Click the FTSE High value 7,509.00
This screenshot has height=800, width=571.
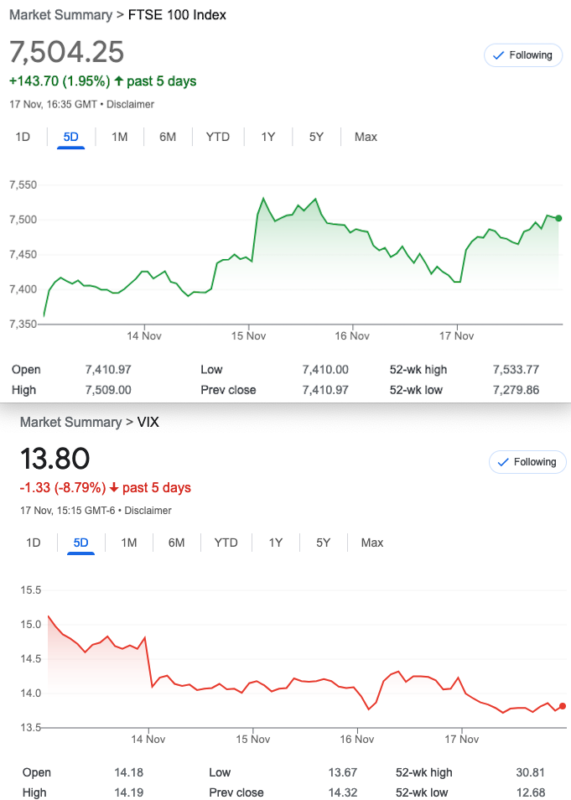(108, 390)
